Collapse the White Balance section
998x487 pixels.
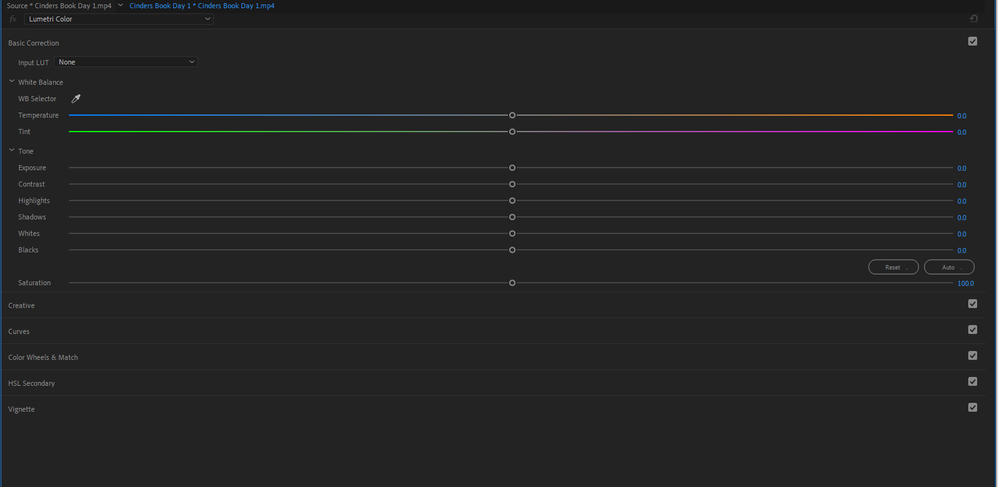[12, 82]
